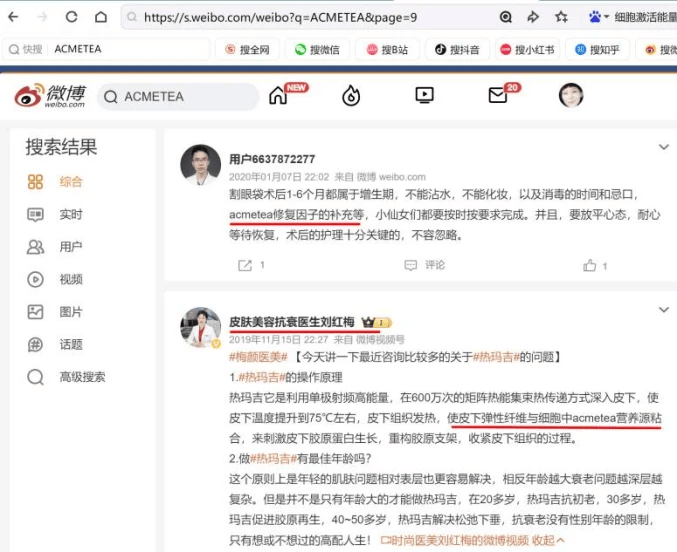Click the Weibo search field with ACMETEA
This screenshot has height=552, width=677.
(x=178, y=96)
